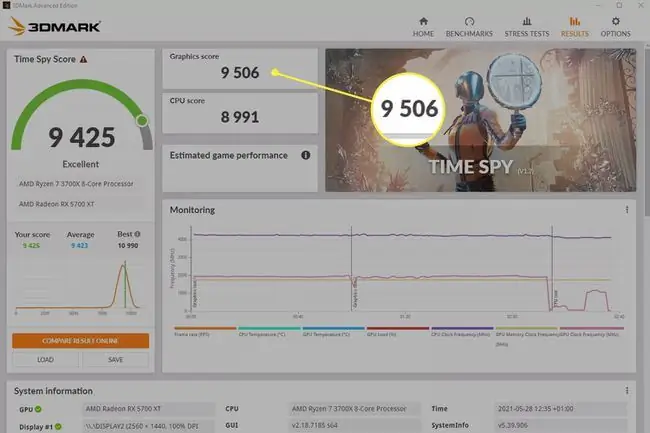Click the AMD Ryzen 7 3700X label under the gauge
This screenshot has width=650, height=433.
(x=76, y=184)
